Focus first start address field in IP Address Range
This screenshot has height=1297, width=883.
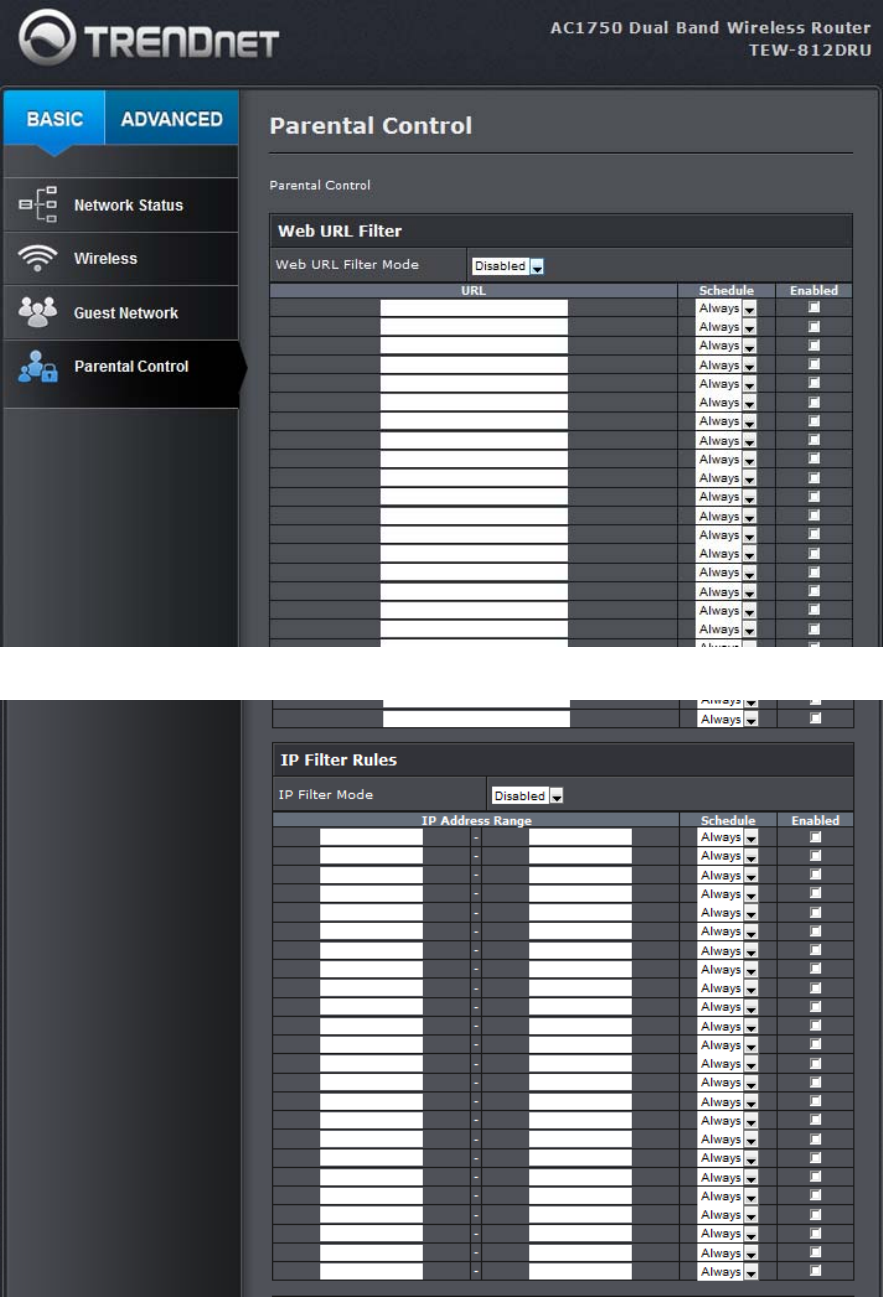pos(371,837)
